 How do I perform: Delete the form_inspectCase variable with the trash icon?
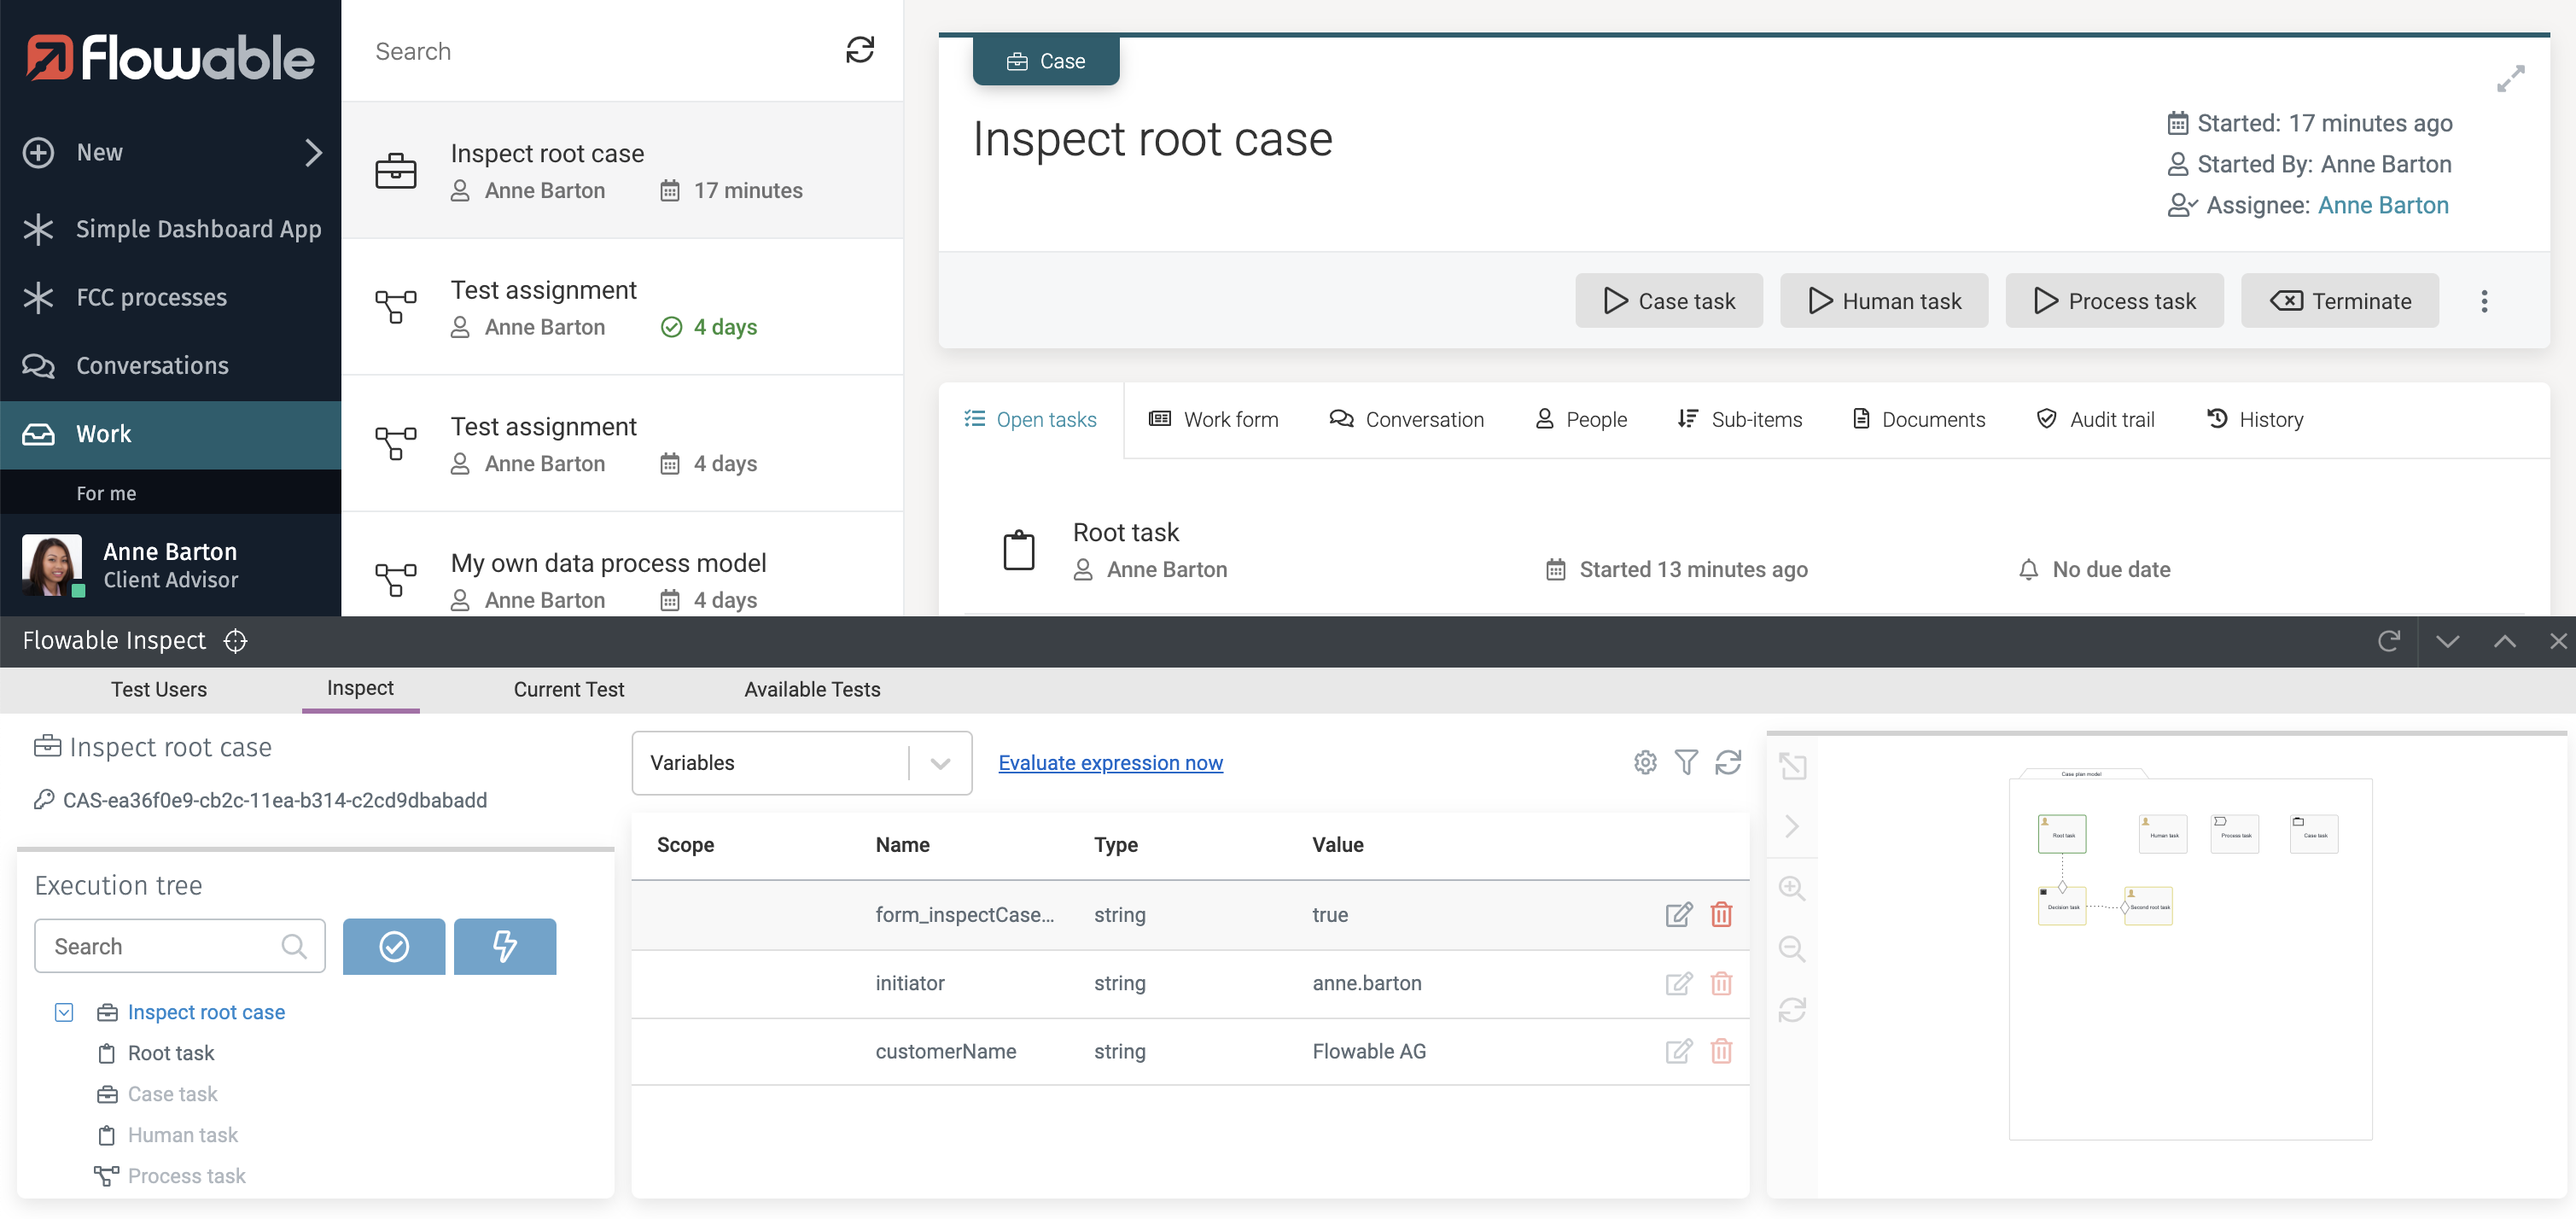[x=1721, y=915]
